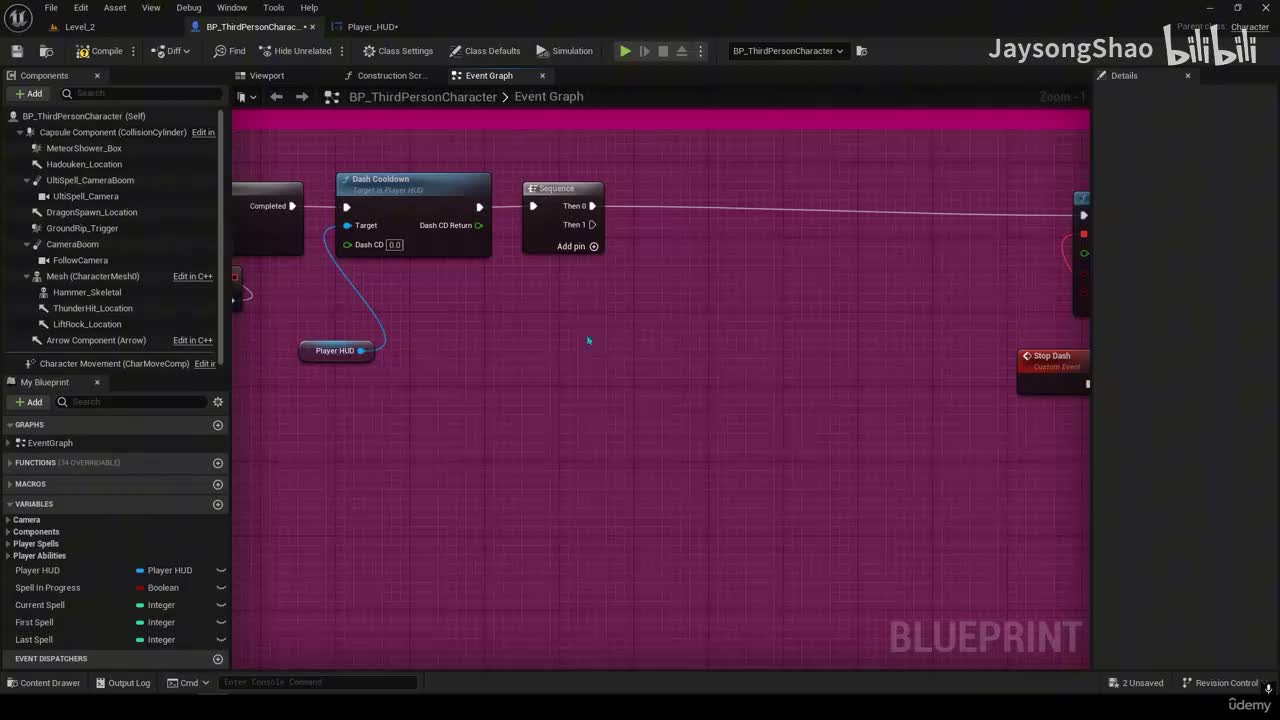Toggle Hide Unrelated nodes
The image size is (1280, 720).
(x=295, y=51)
